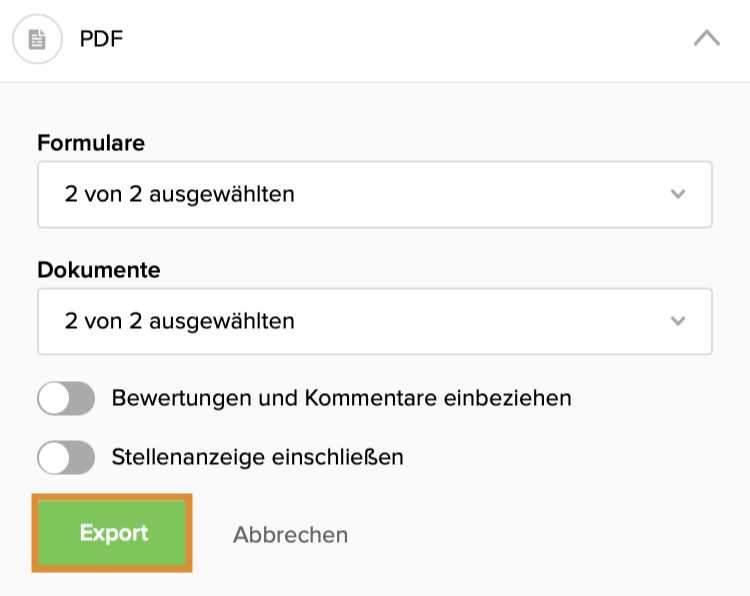The height and width of the screenshot is (596, 750).
Task: Click the empty PDF header bar area
Action: 400,40
